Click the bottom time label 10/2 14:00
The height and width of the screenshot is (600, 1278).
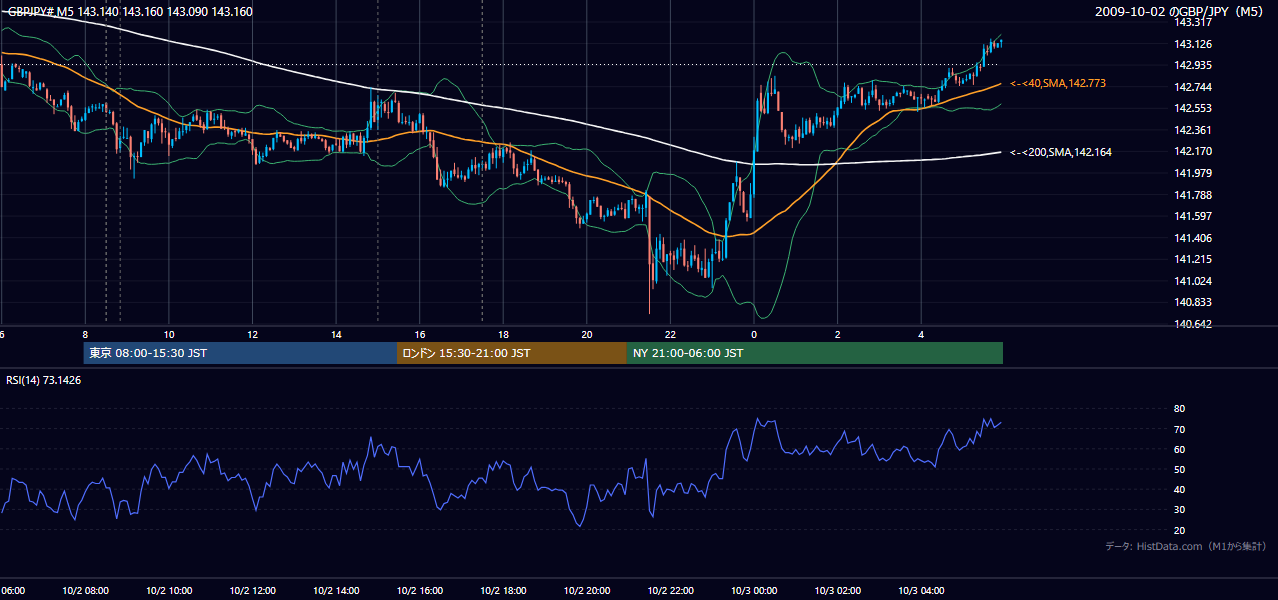click(336, 591)
